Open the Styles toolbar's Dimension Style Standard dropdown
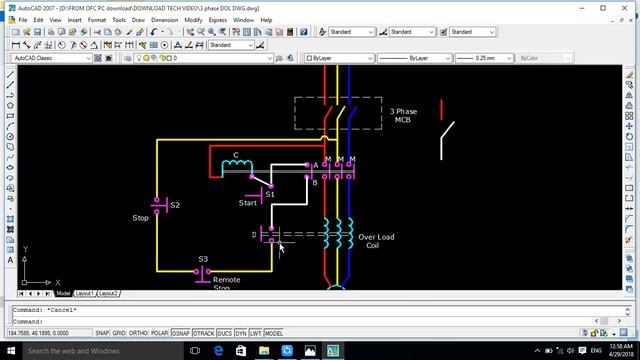The width and height of the screenshot is (640, 360). pos(412,32)
